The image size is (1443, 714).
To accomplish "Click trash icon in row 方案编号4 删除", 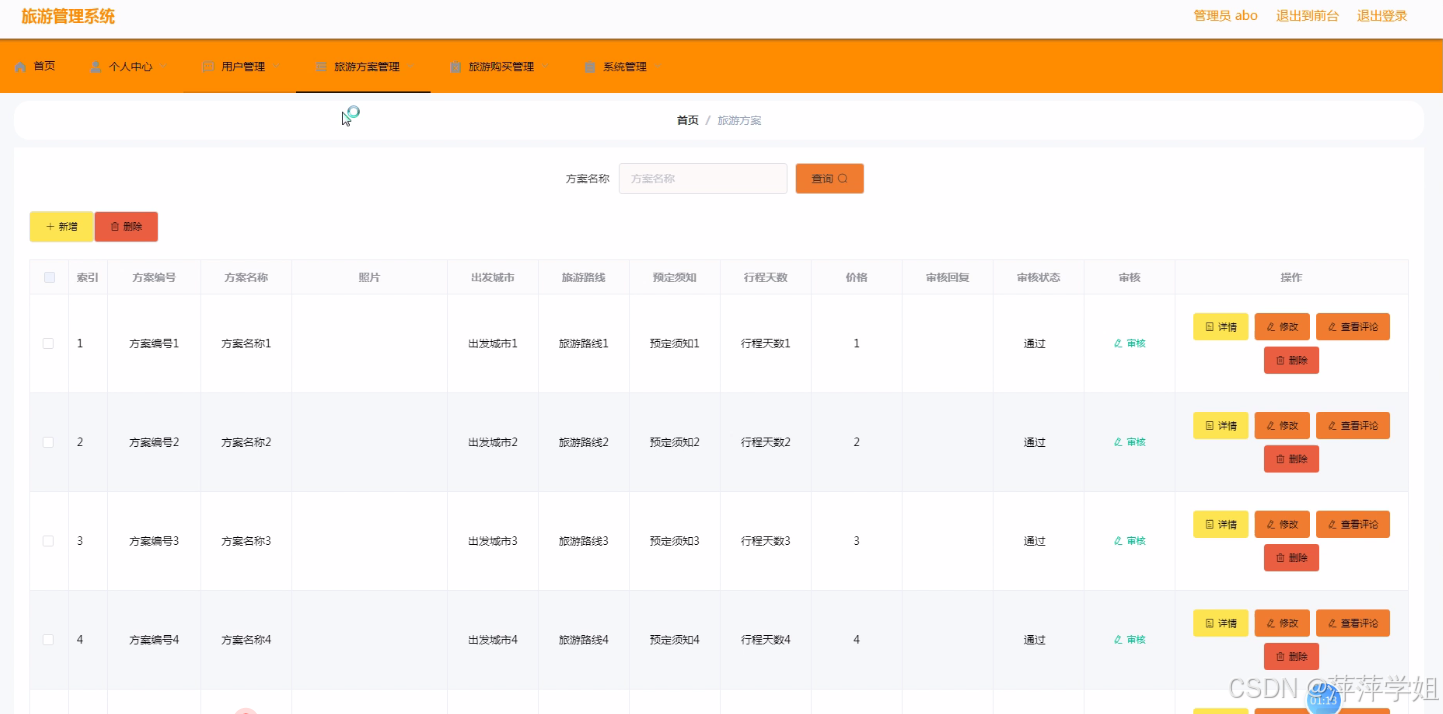I will click(1280, 657).
